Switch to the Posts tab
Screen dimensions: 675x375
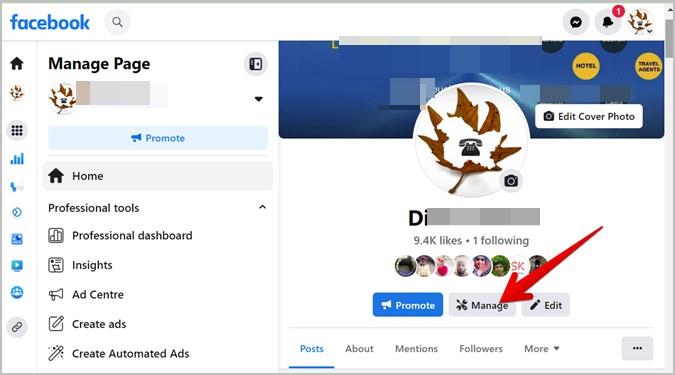coord(312,349)
